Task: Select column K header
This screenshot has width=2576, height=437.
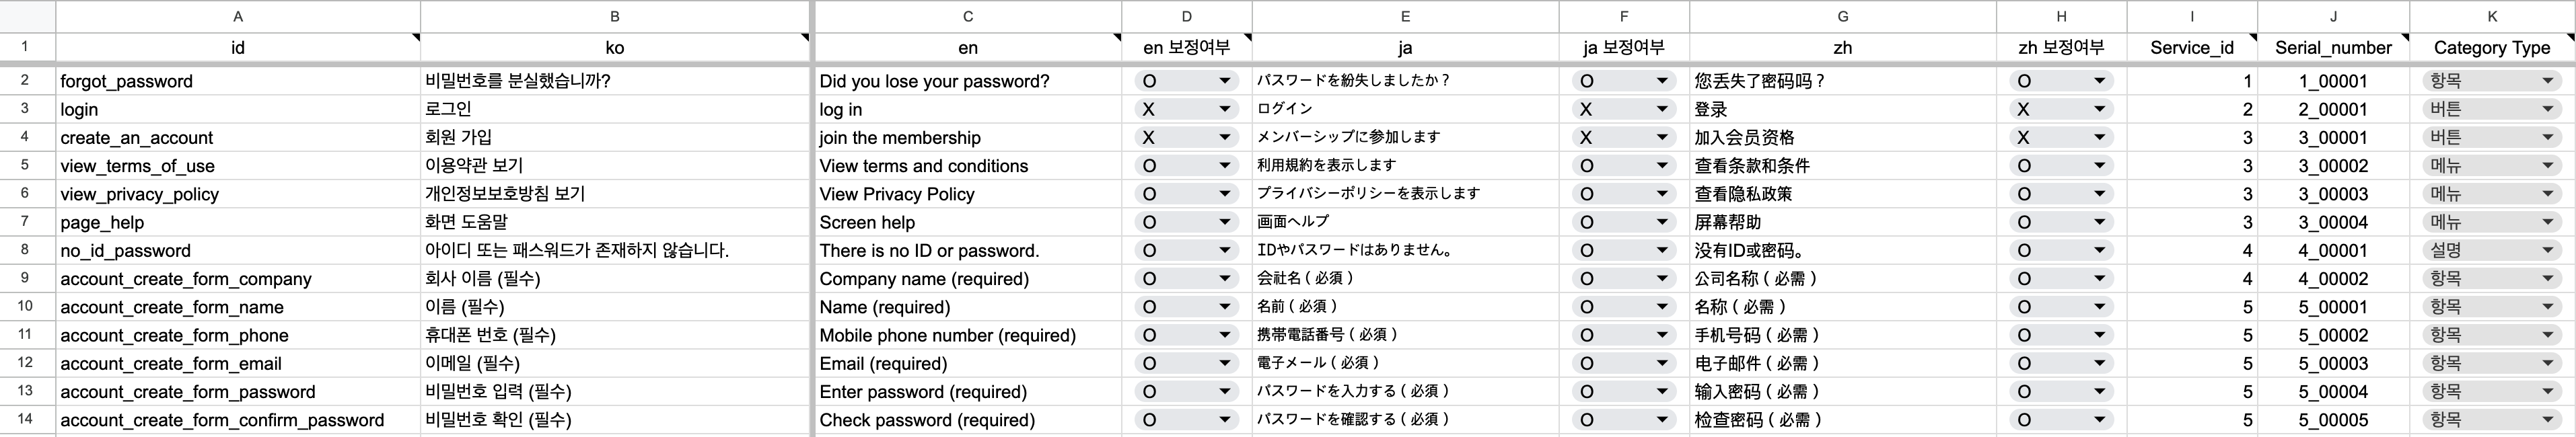Action: point(2492,16)
